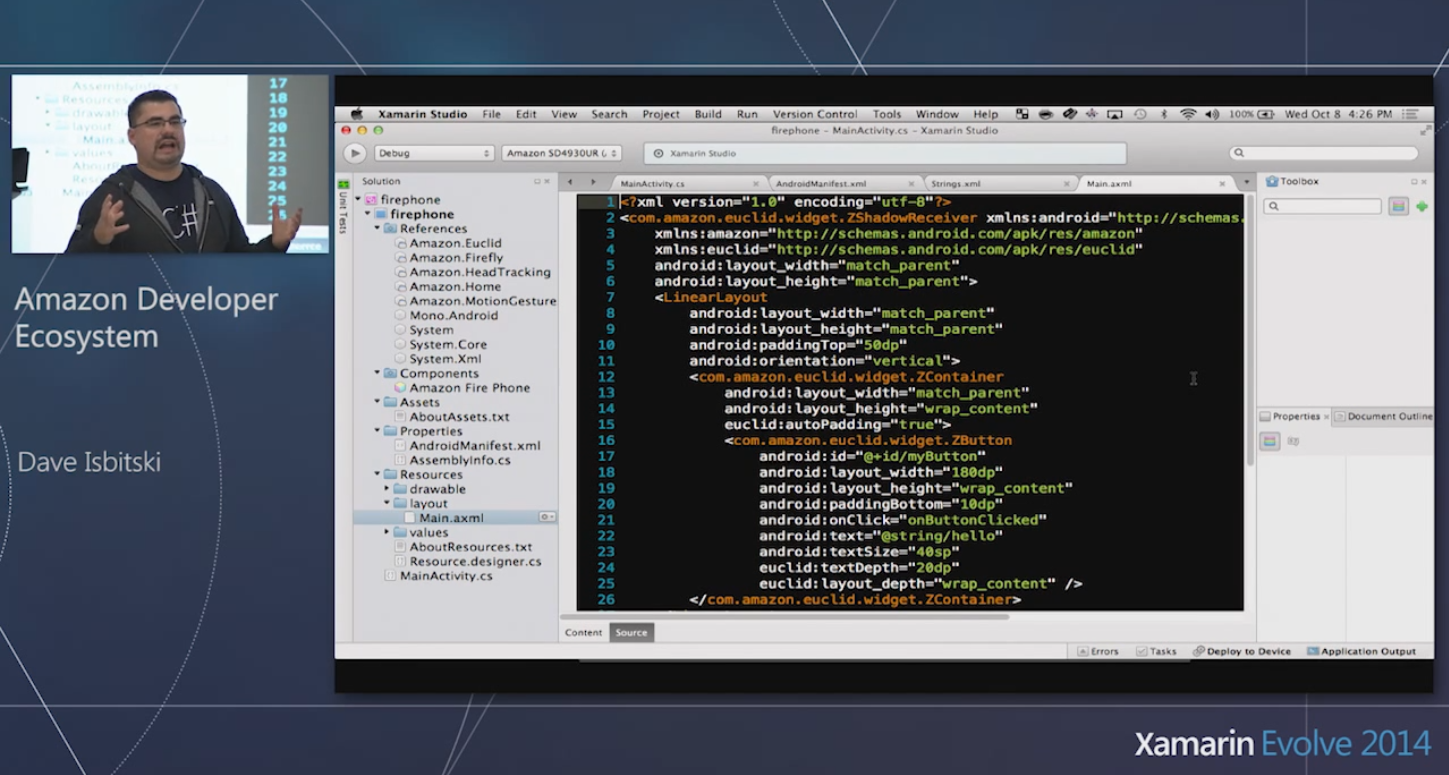This screenshot has width=1449, height=775.
Task: Click the gear options icon beside Main.axml
Action: point(546,517)
